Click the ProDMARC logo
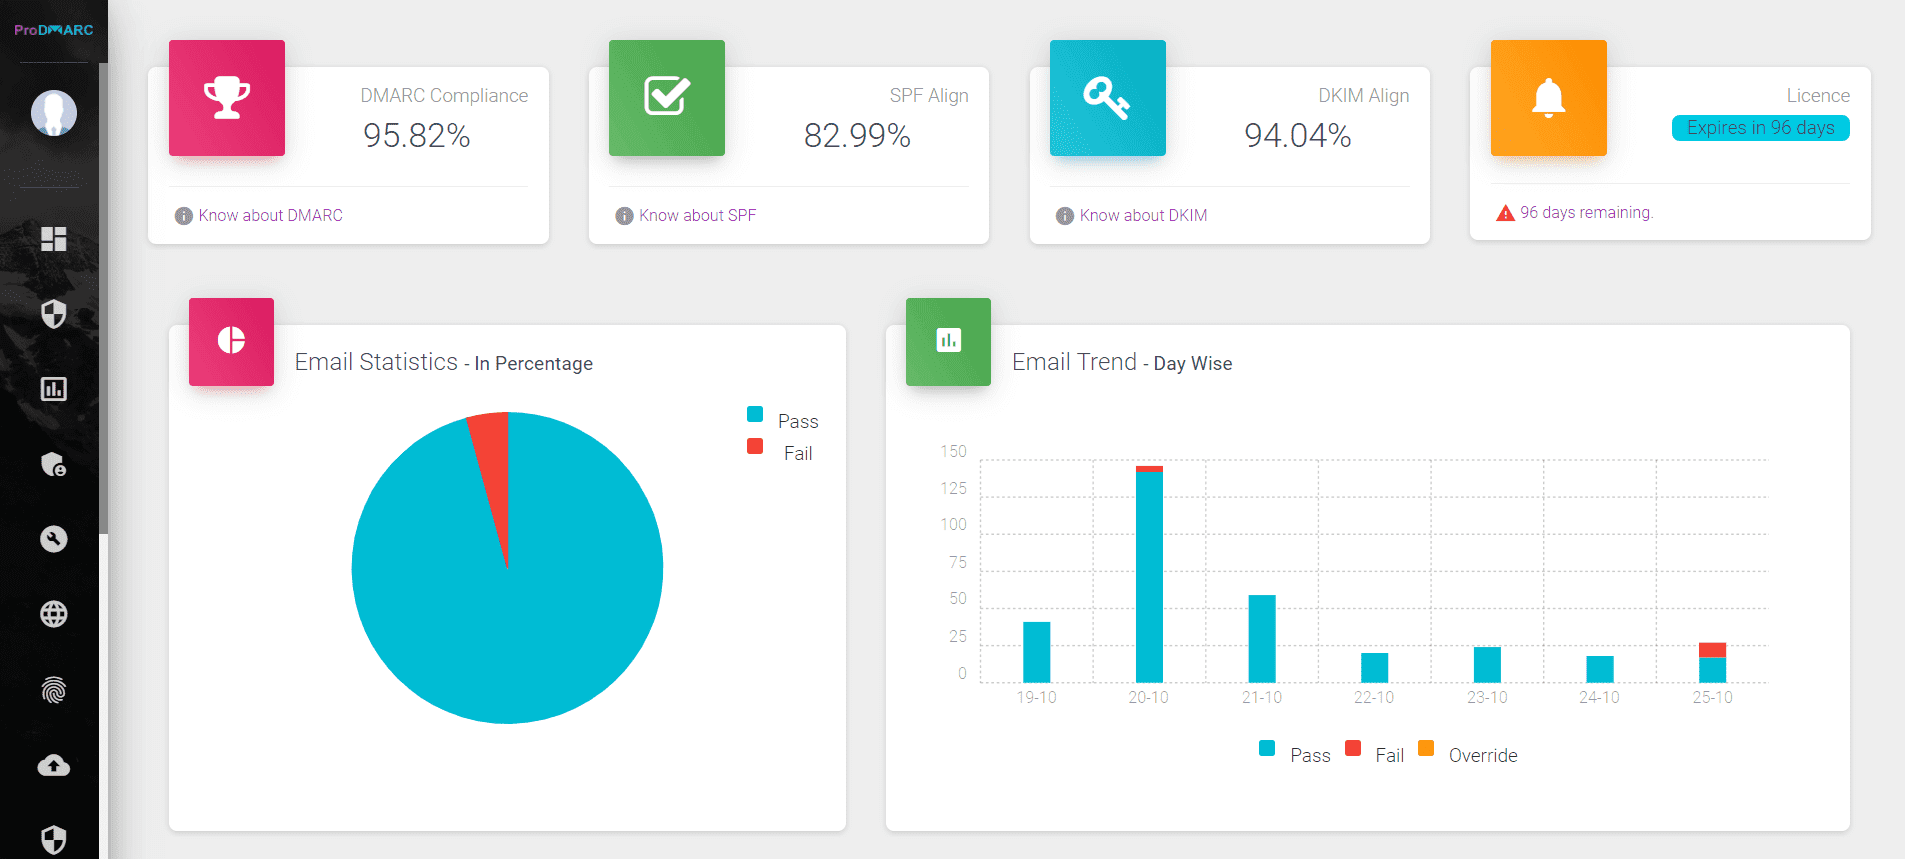 pyautogui.click(x=54, y=30)
